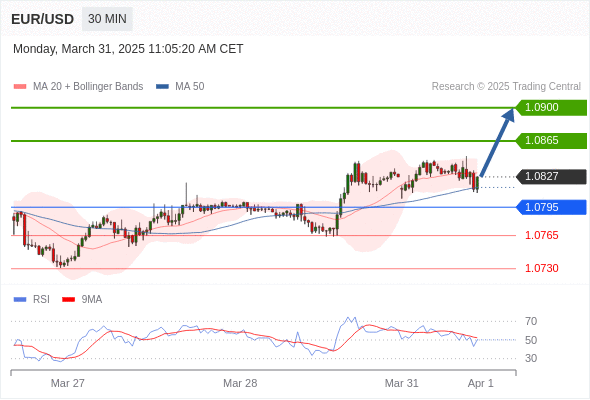Toggle the RSI legend entry
This screenshot has height=400, width=590.
[x=32, y=300]
